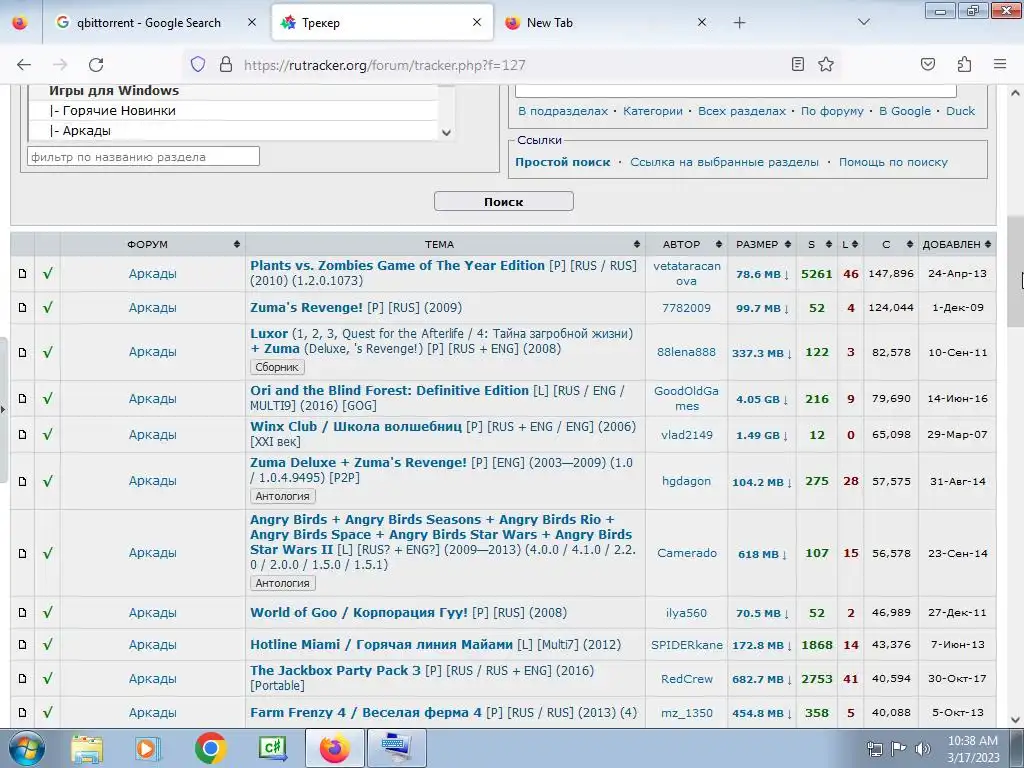
Task: Sort table by ТЕМА column
Action: point(440,244)
